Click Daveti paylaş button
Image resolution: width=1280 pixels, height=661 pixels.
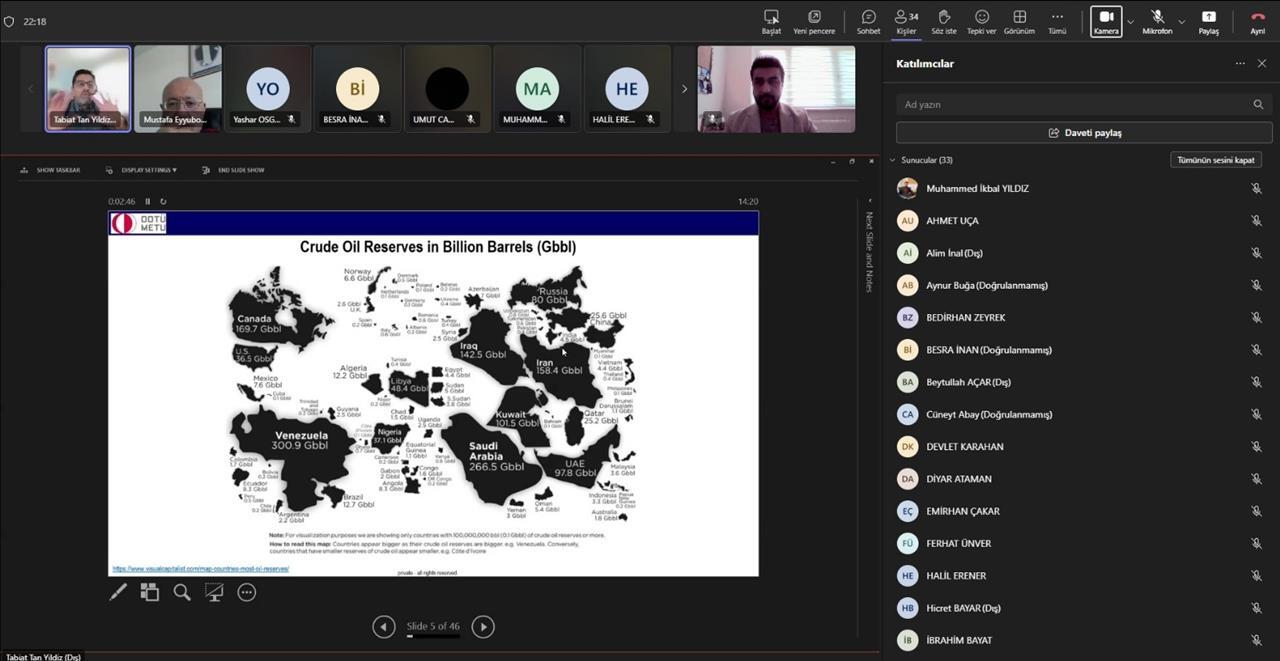coord(1084,133)
